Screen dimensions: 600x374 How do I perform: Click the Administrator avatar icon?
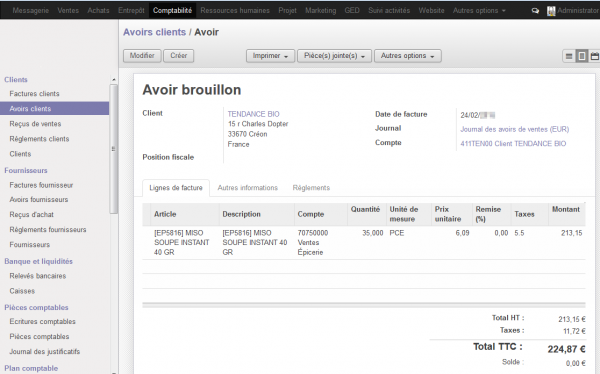551,11
